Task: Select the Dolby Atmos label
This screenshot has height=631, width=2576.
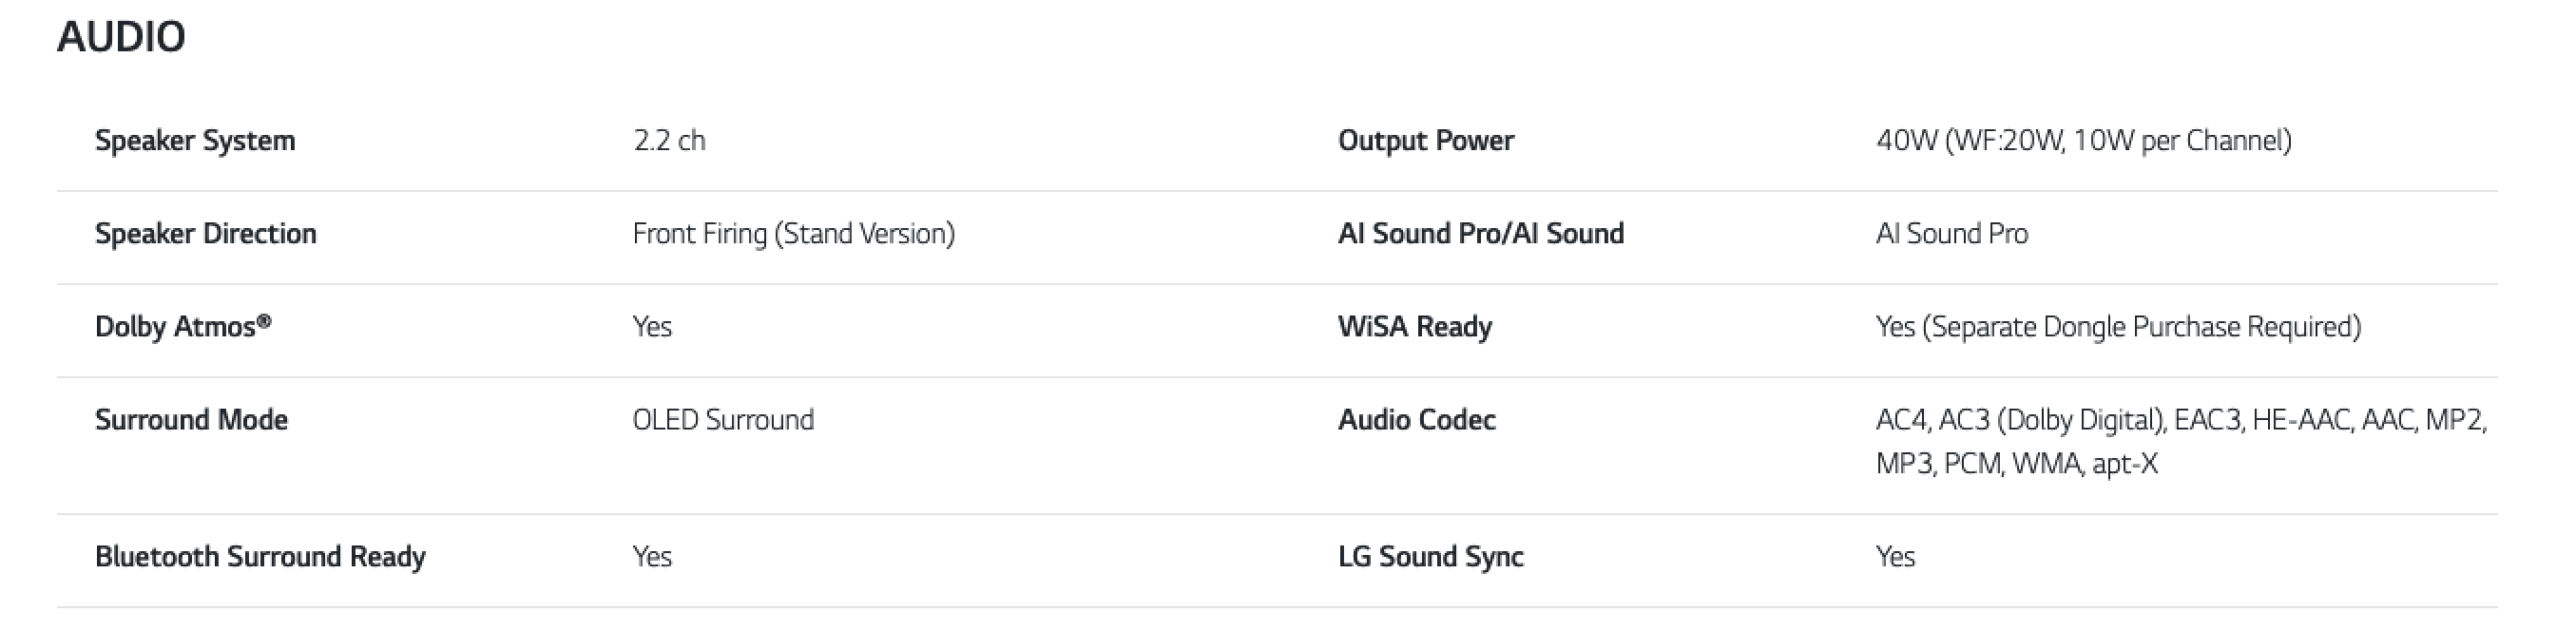Action: 183,327
